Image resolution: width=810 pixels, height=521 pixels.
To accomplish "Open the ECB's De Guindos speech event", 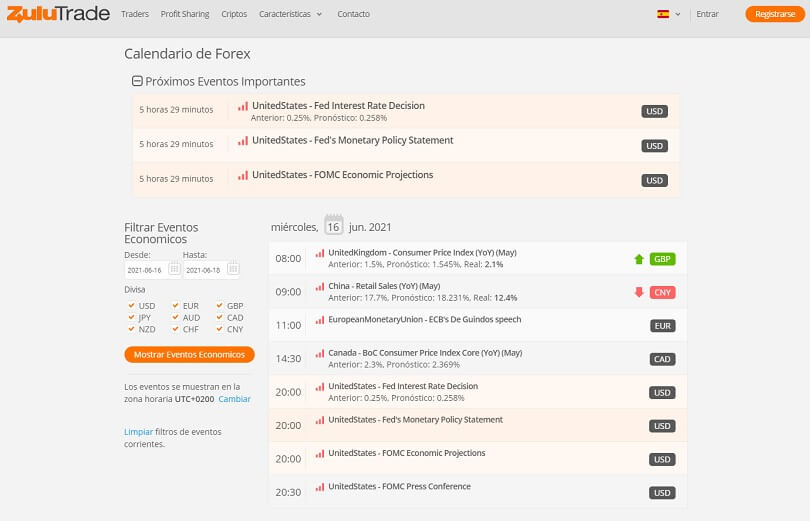I will 425,319.
